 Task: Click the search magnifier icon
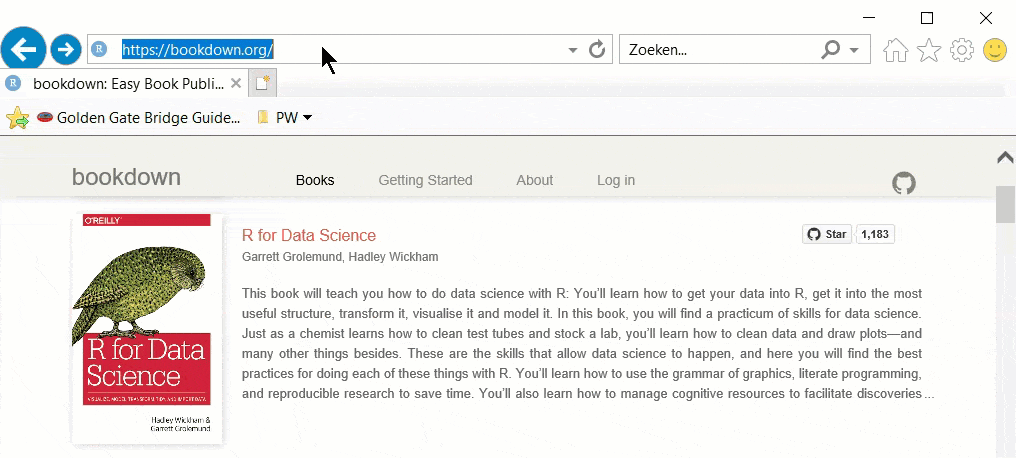[831, 49]
